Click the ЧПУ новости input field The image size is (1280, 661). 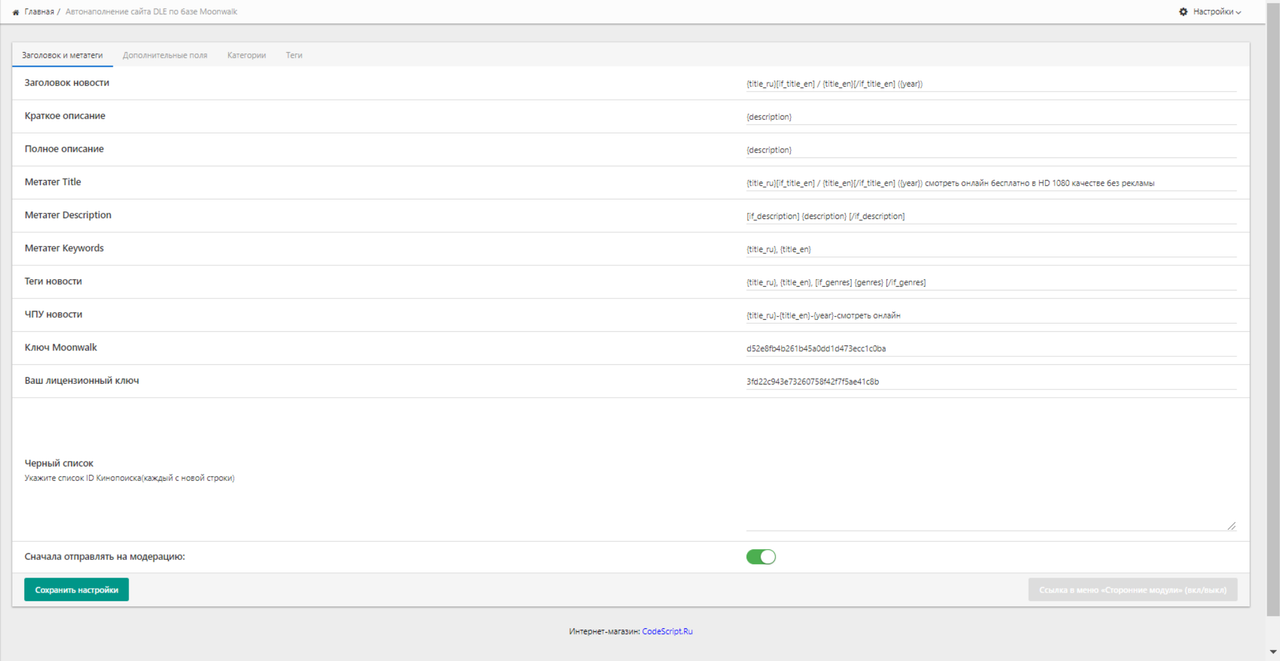coord(991,315)
